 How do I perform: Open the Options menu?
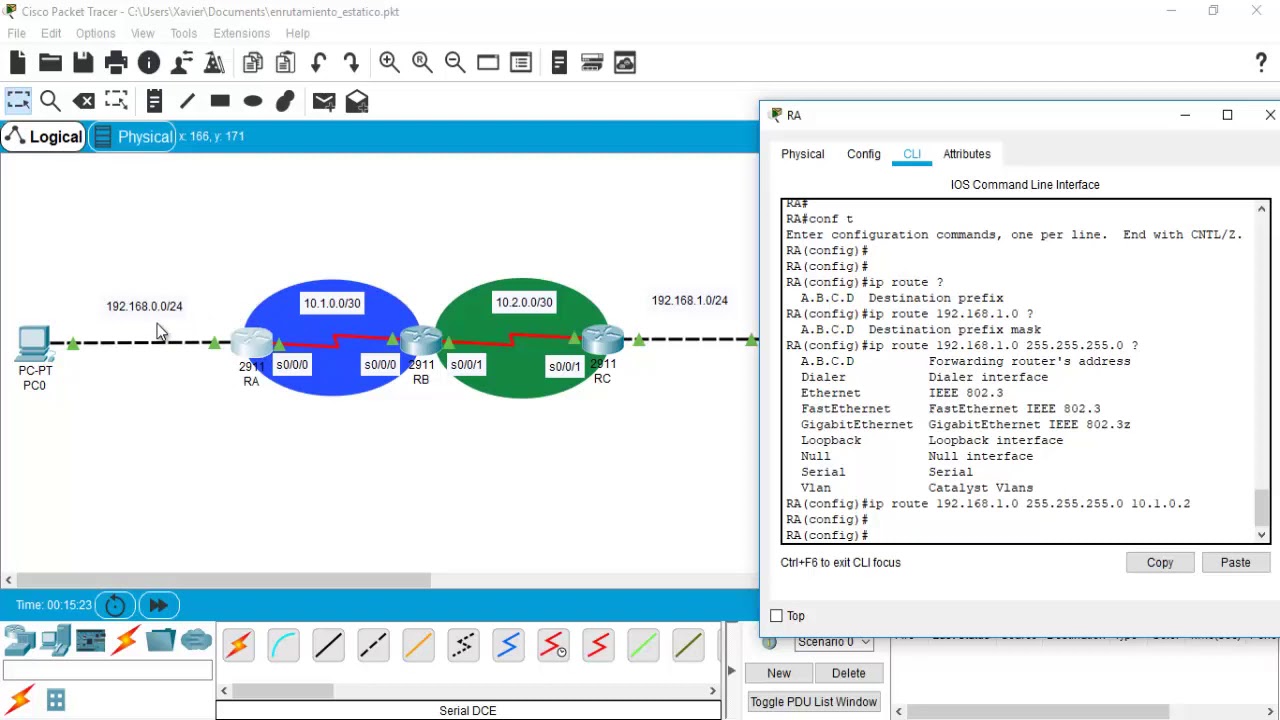[95, 33]
